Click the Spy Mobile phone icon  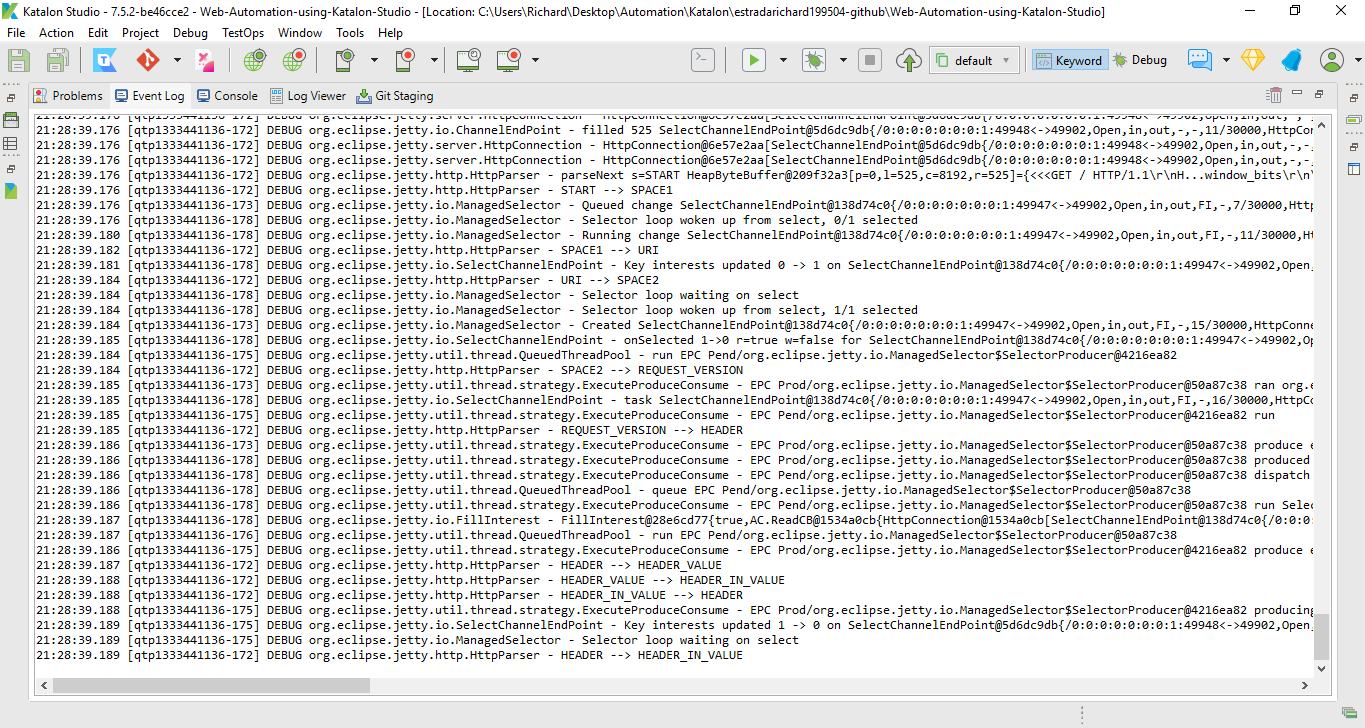tap(343, 60)
